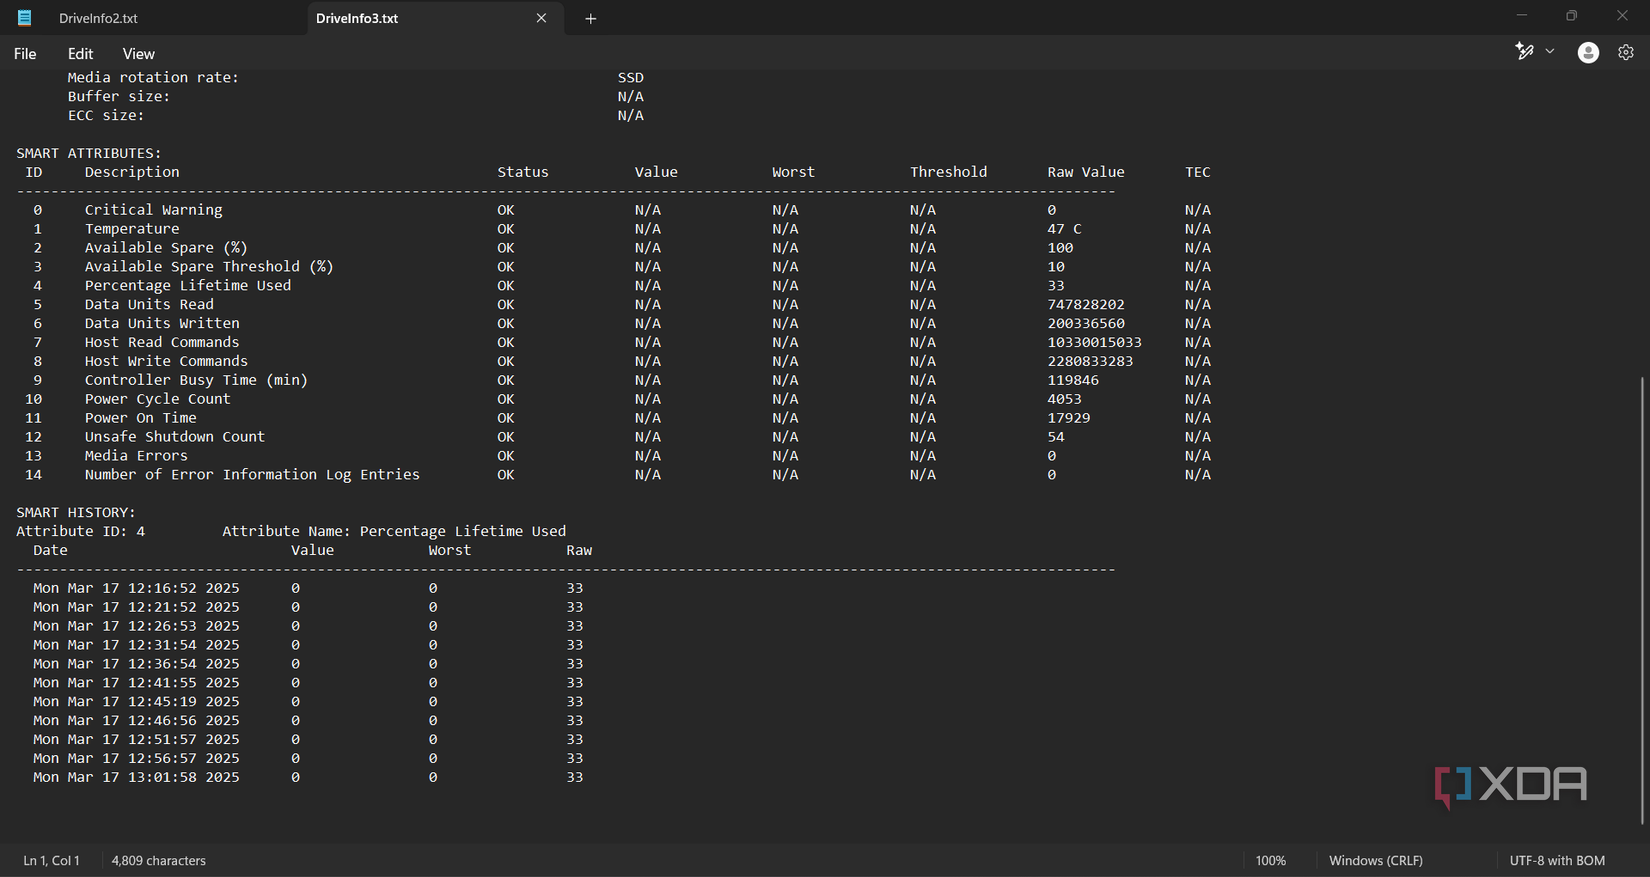Open the File menu

click(x=25, y=54)
